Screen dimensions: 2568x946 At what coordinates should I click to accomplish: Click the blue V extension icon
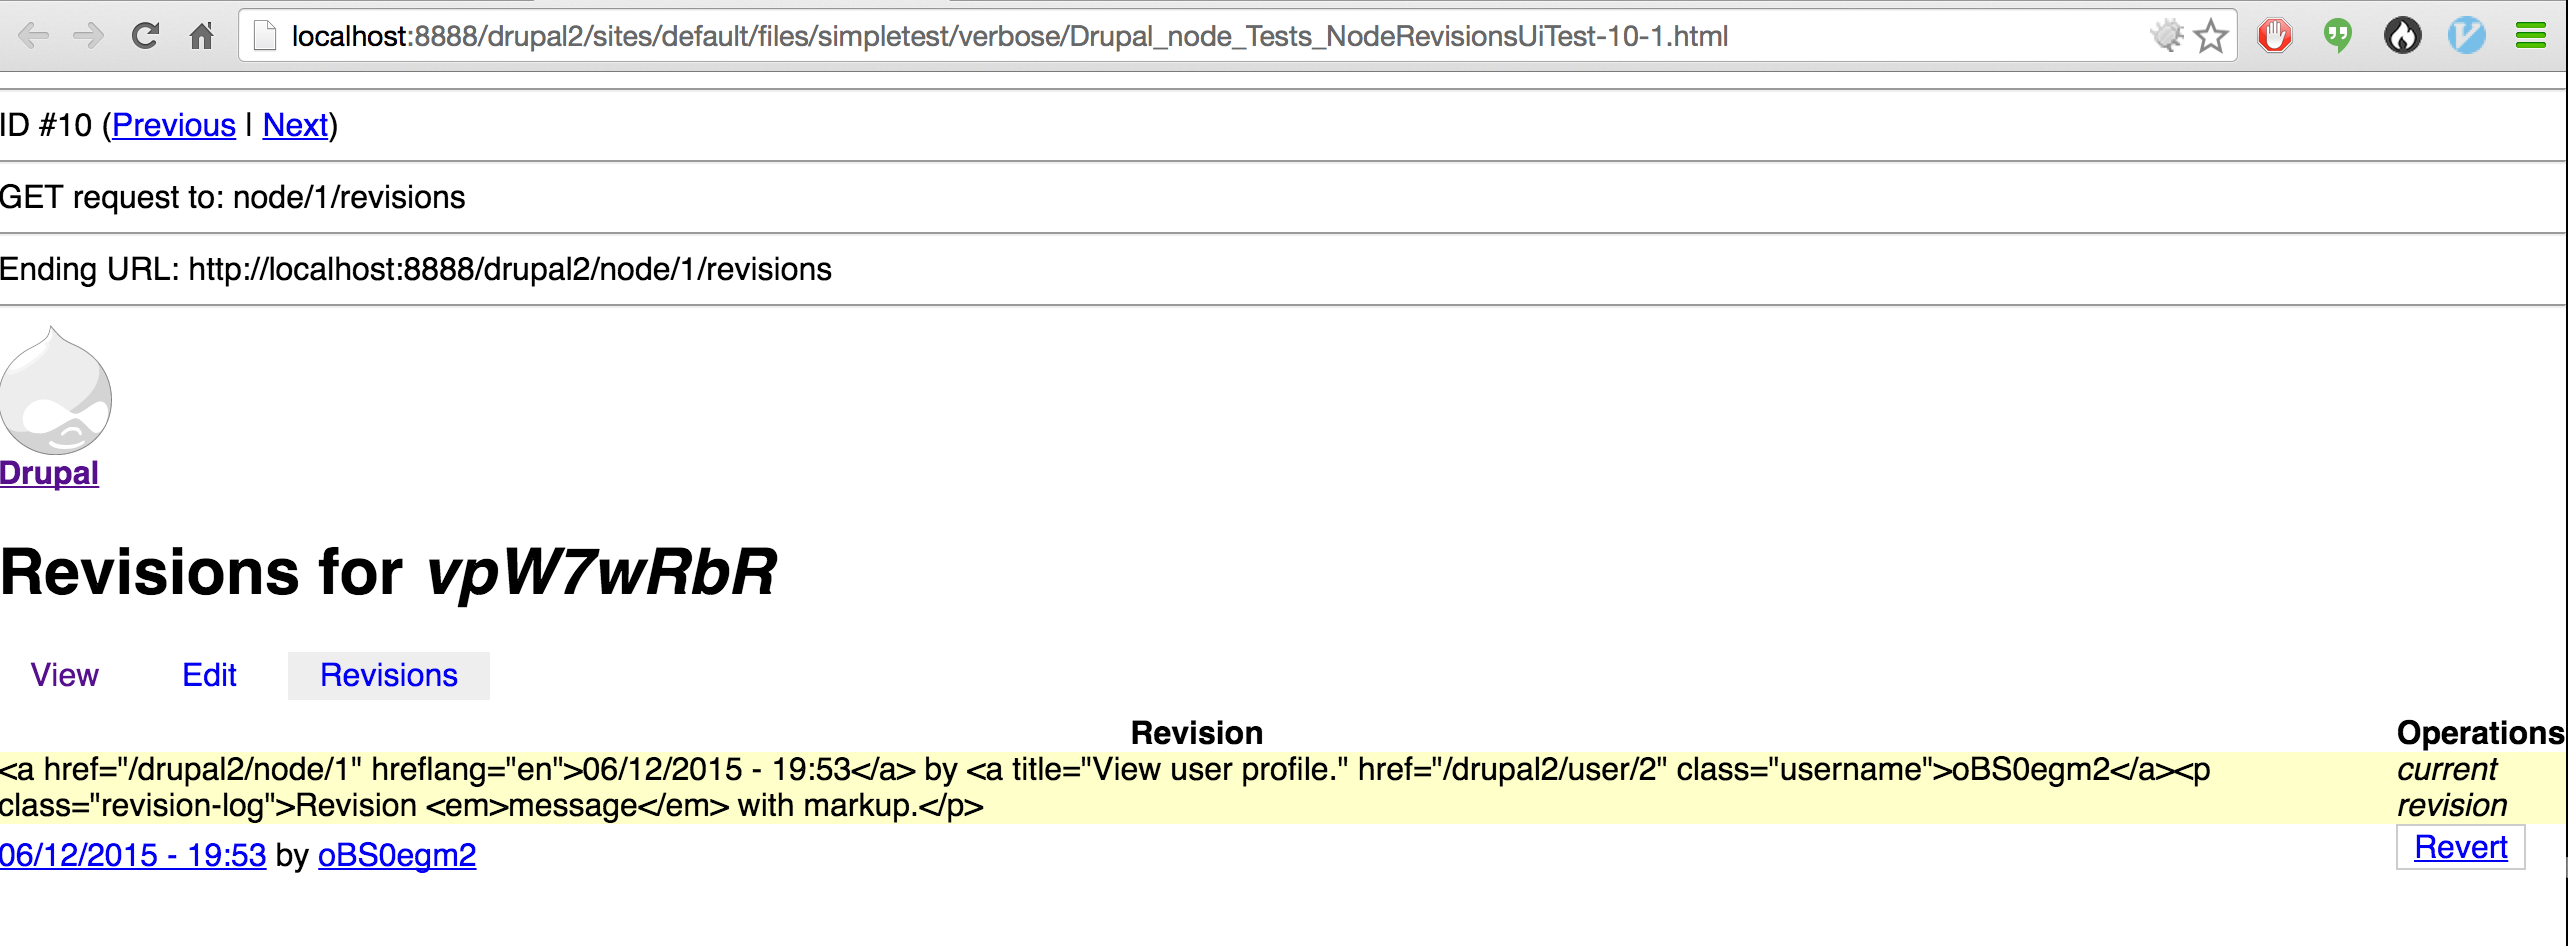pyautogui.click(x=2467, y=36)
